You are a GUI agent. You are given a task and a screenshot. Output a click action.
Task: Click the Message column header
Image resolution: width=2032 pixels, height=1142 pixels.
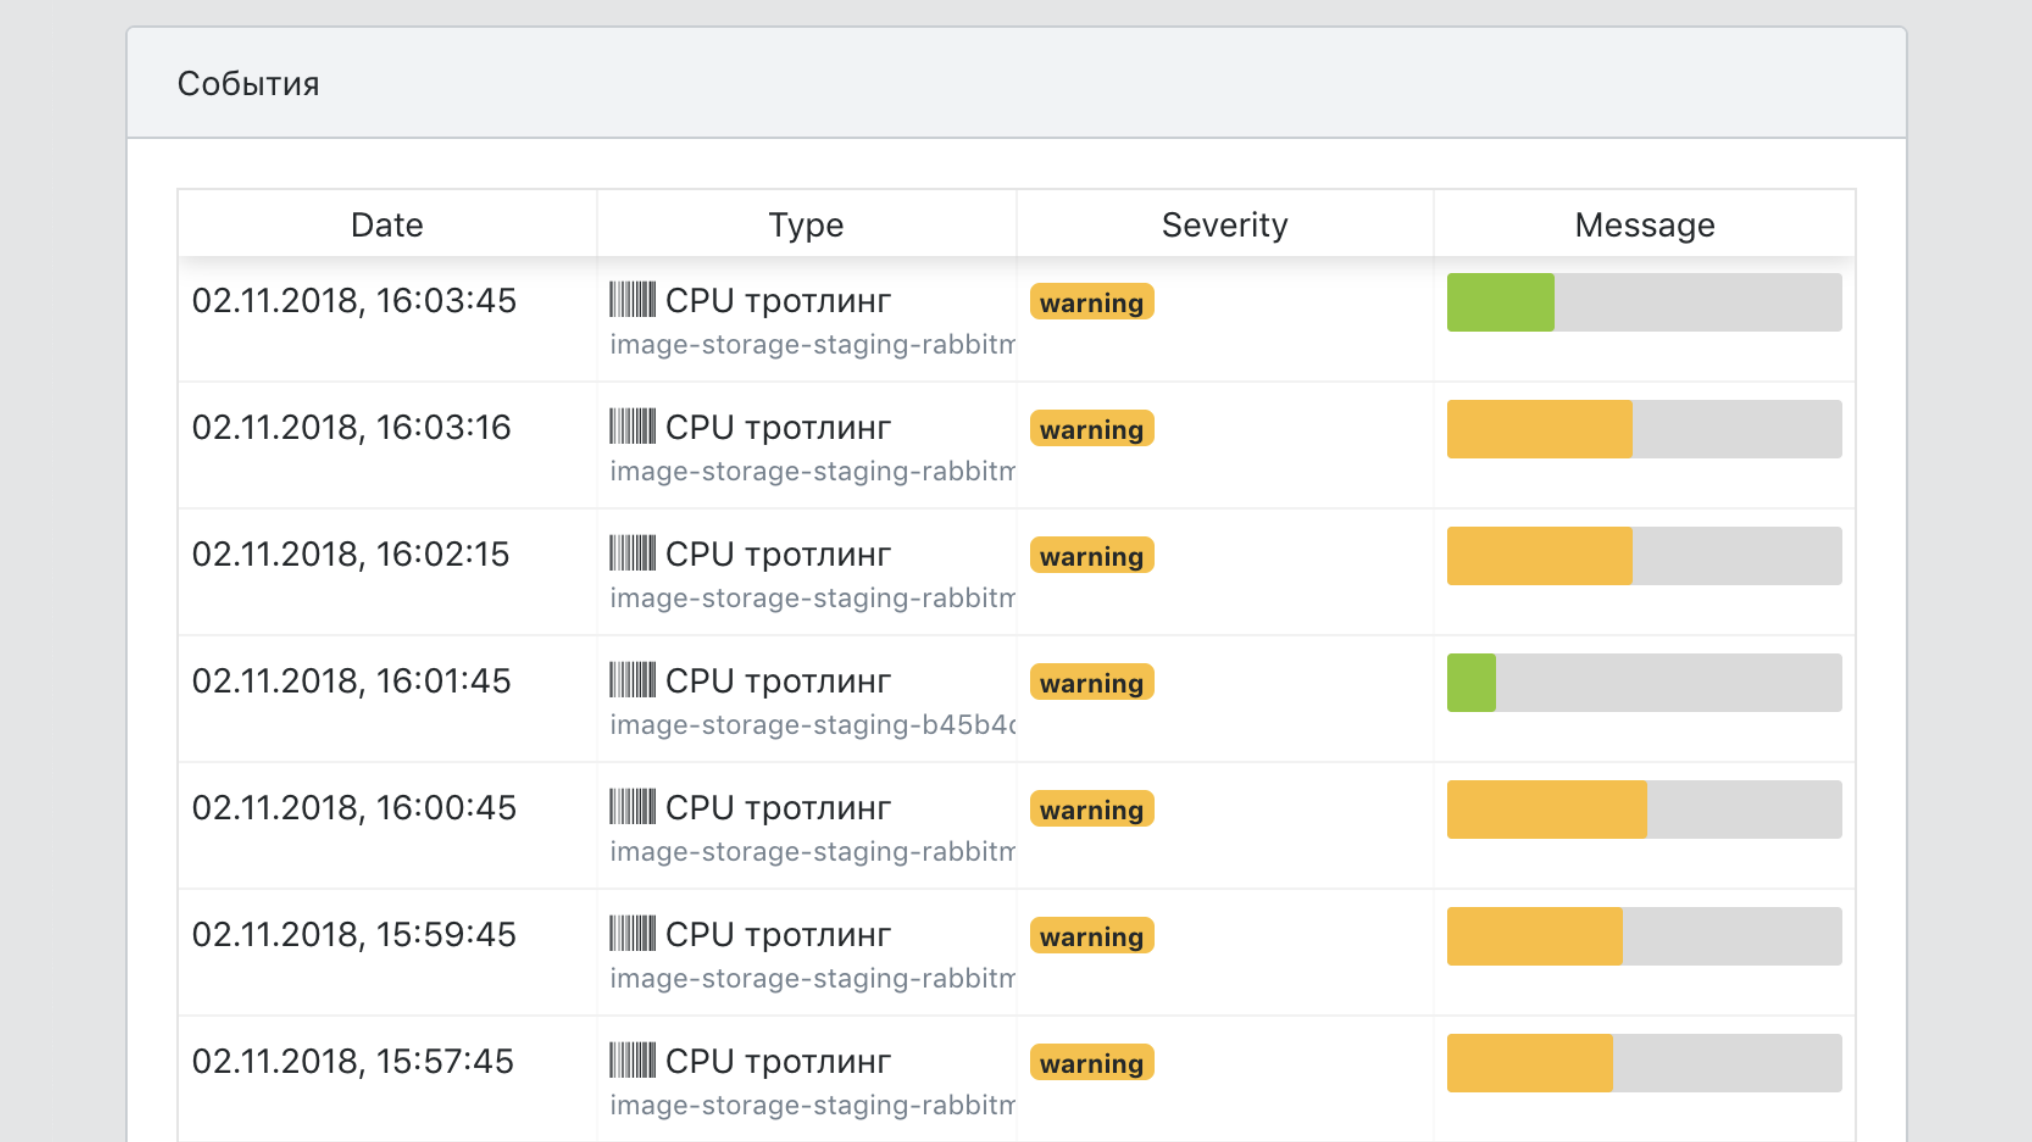(x=1644, y=225)
